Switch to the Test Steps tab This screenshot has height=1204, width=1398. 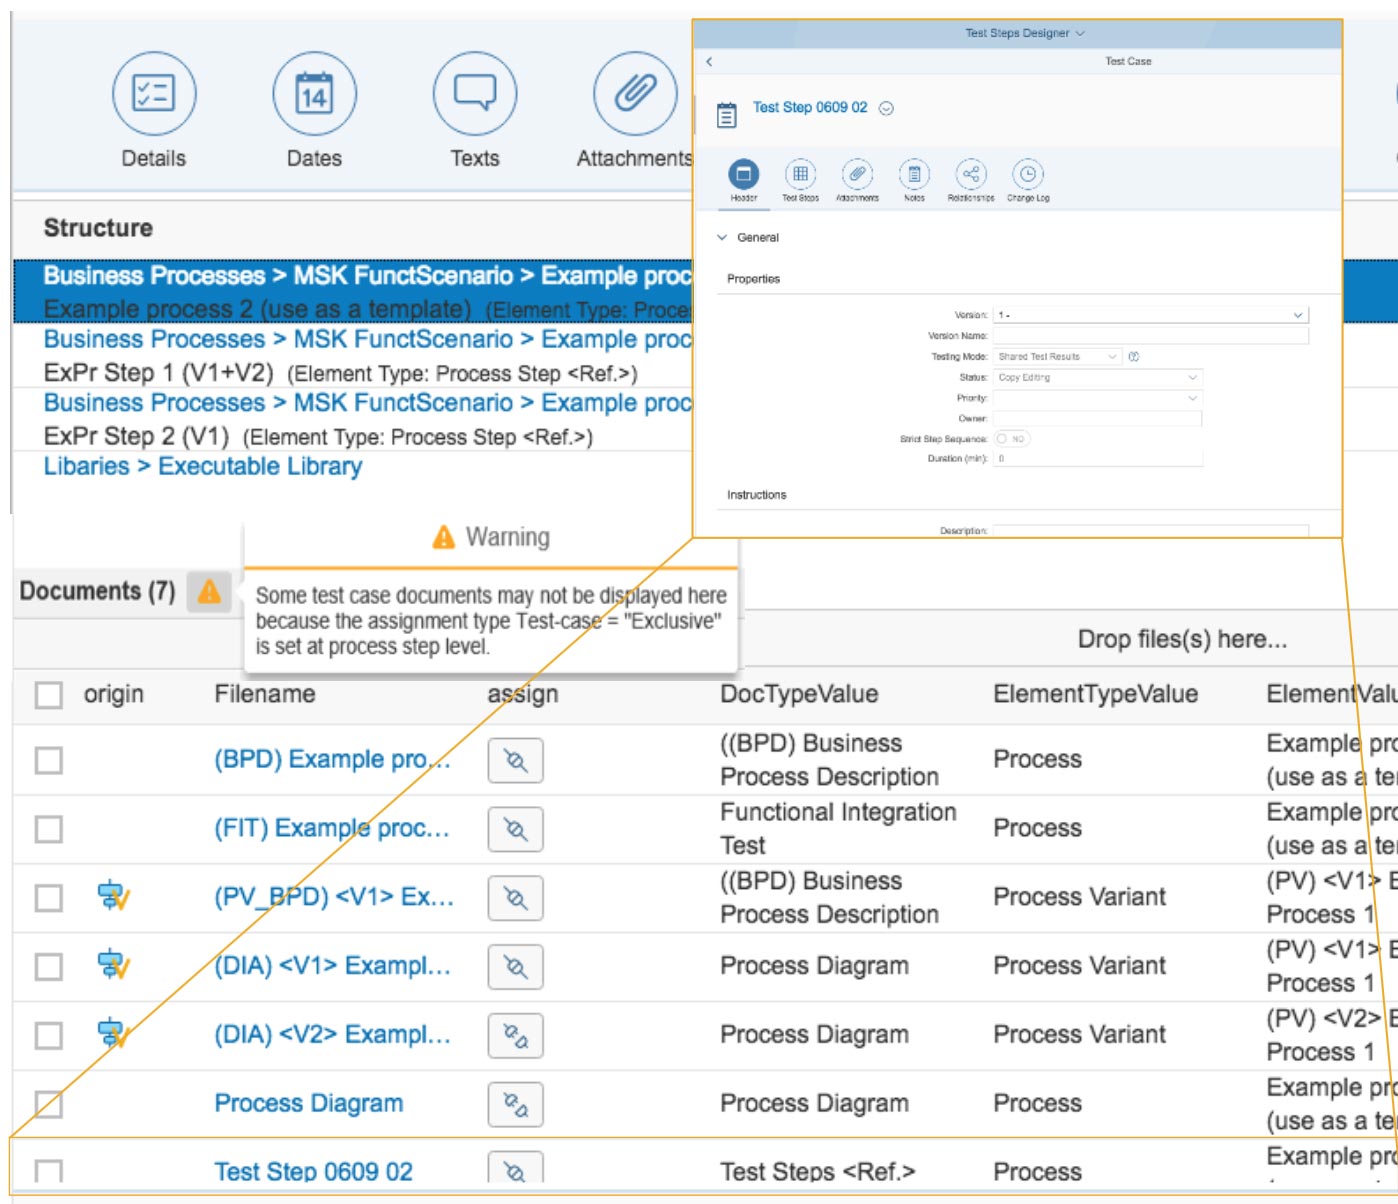click(800, 175)
